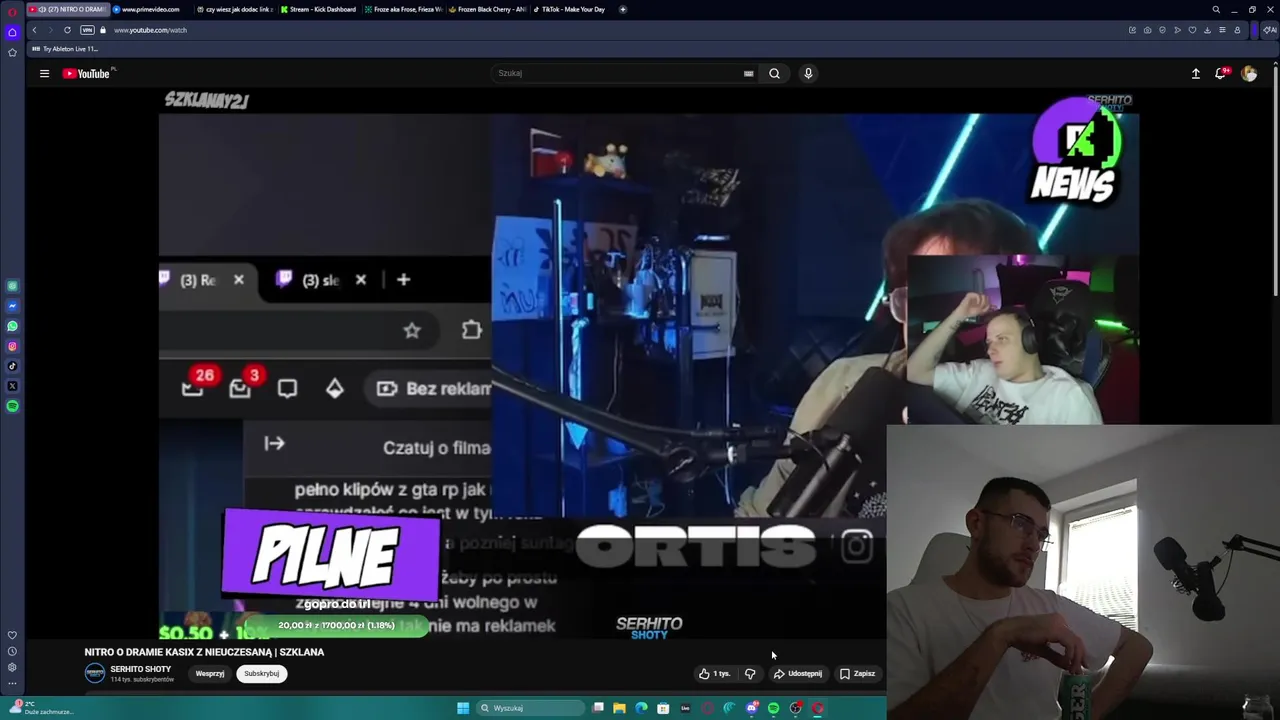The width and height of the screenshot is (1280, 720).
Task: Switch to the 'NITRO O DRAMIE' YouTube tab
Action: [68, 9]
